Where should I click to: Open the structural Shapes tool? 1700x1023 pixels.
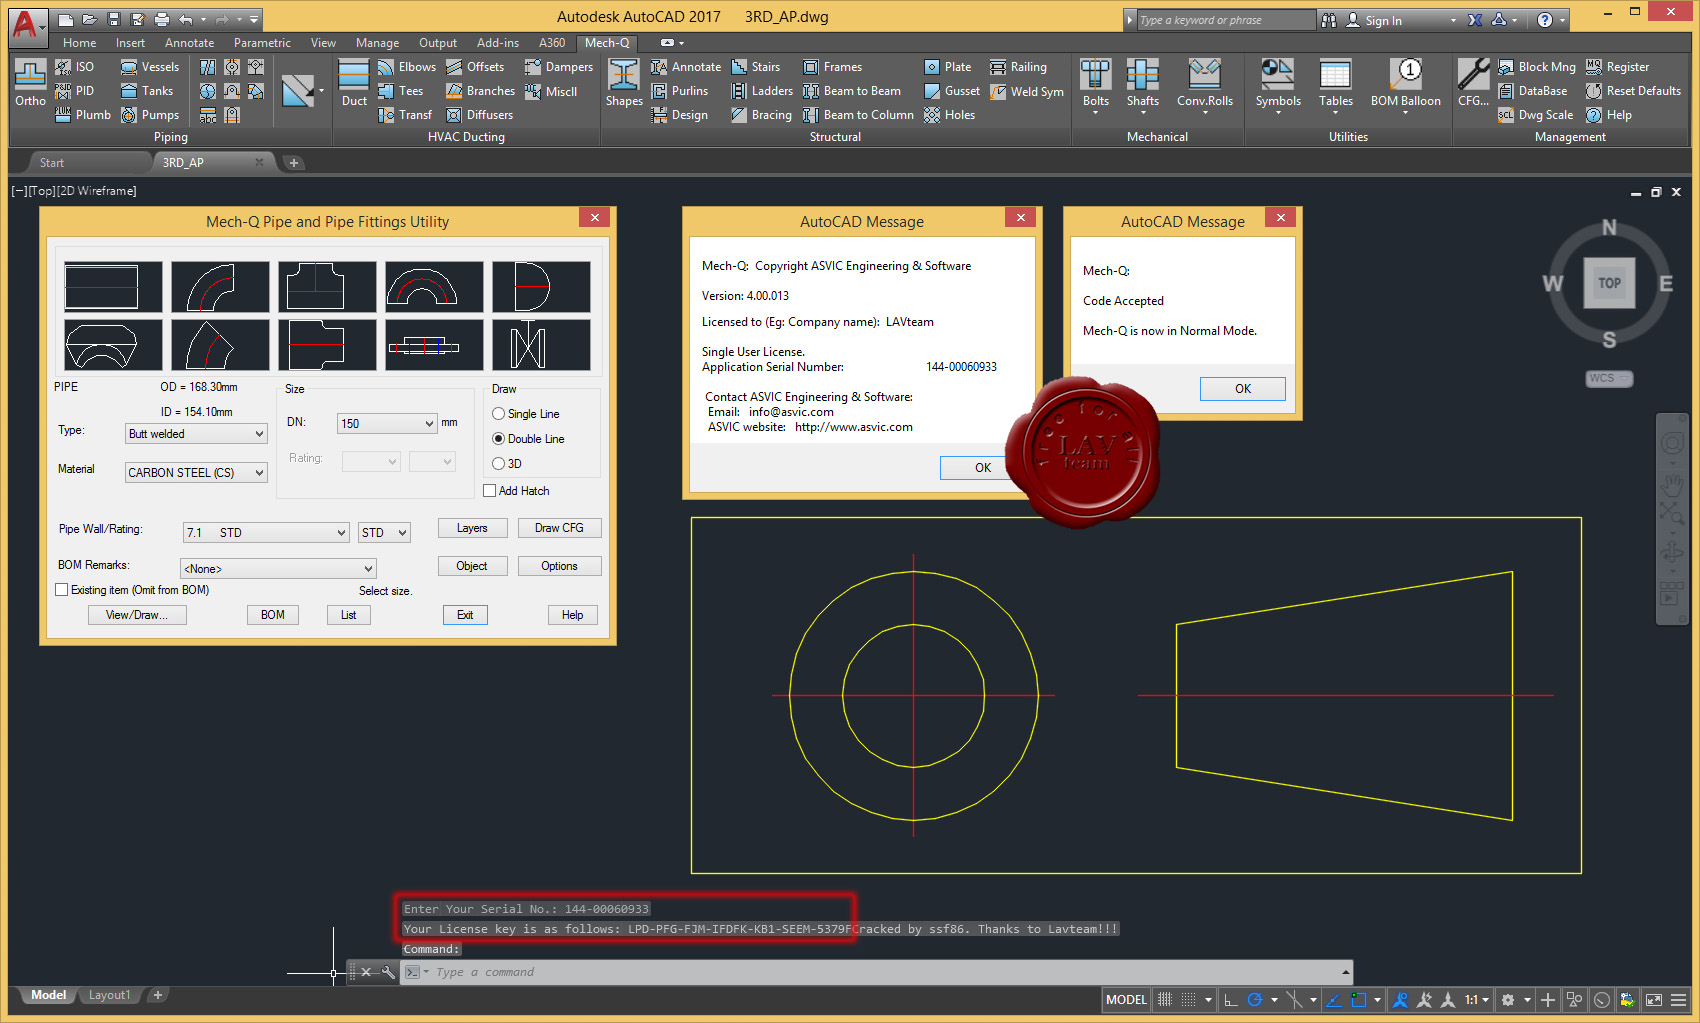pyautogui.click(x=624, y=83)
